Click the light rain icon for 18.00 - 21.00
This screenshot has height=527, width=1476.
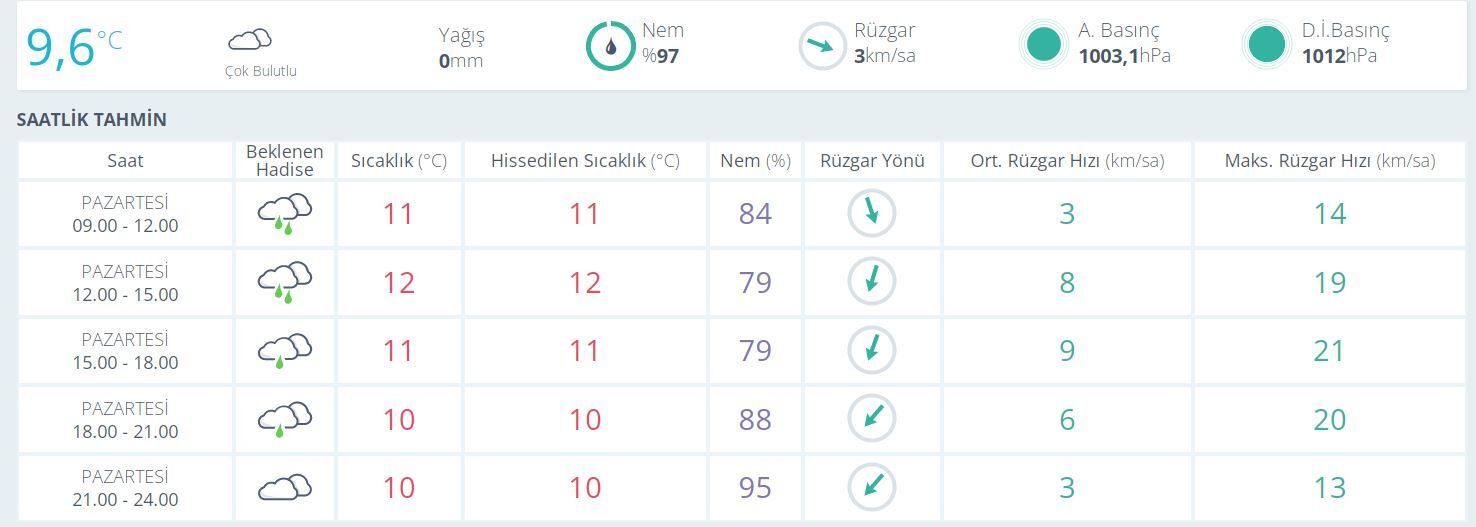click(x=285, y=420)
